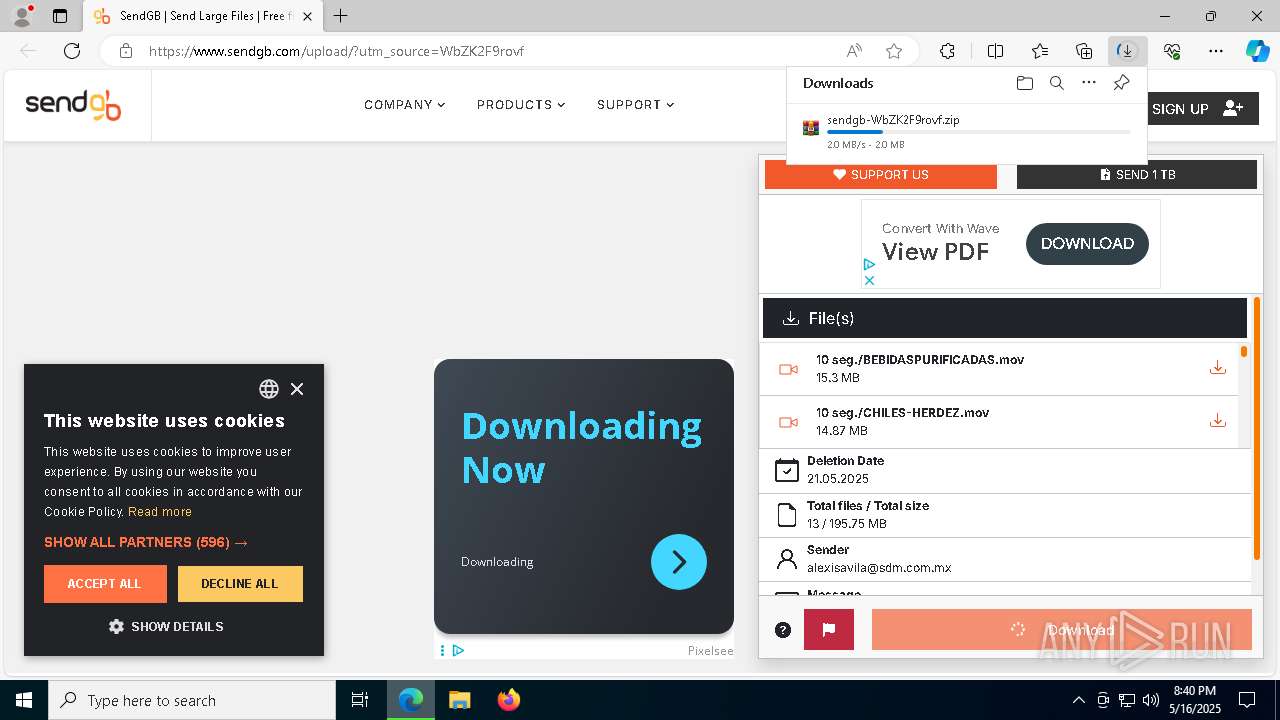The width and height of the screenshot is (1280, 720).
Task: Open the Extensions puzzle icon
Action: pos(947,51)
